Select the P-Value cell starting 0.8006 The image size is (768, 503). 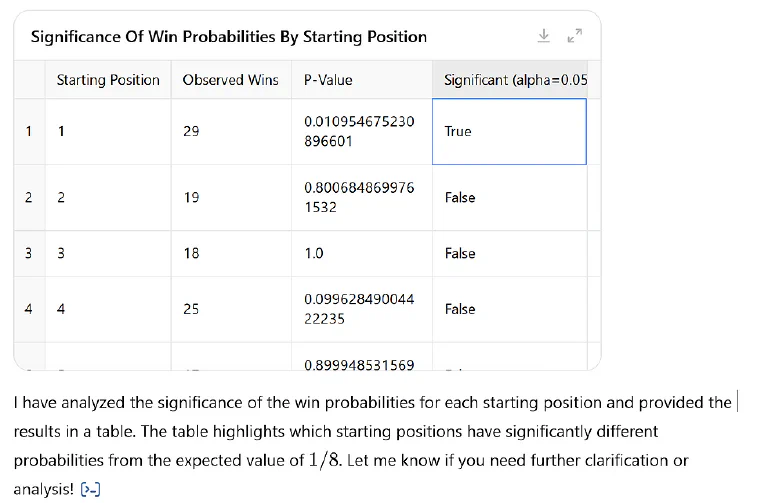pos(362,197)
